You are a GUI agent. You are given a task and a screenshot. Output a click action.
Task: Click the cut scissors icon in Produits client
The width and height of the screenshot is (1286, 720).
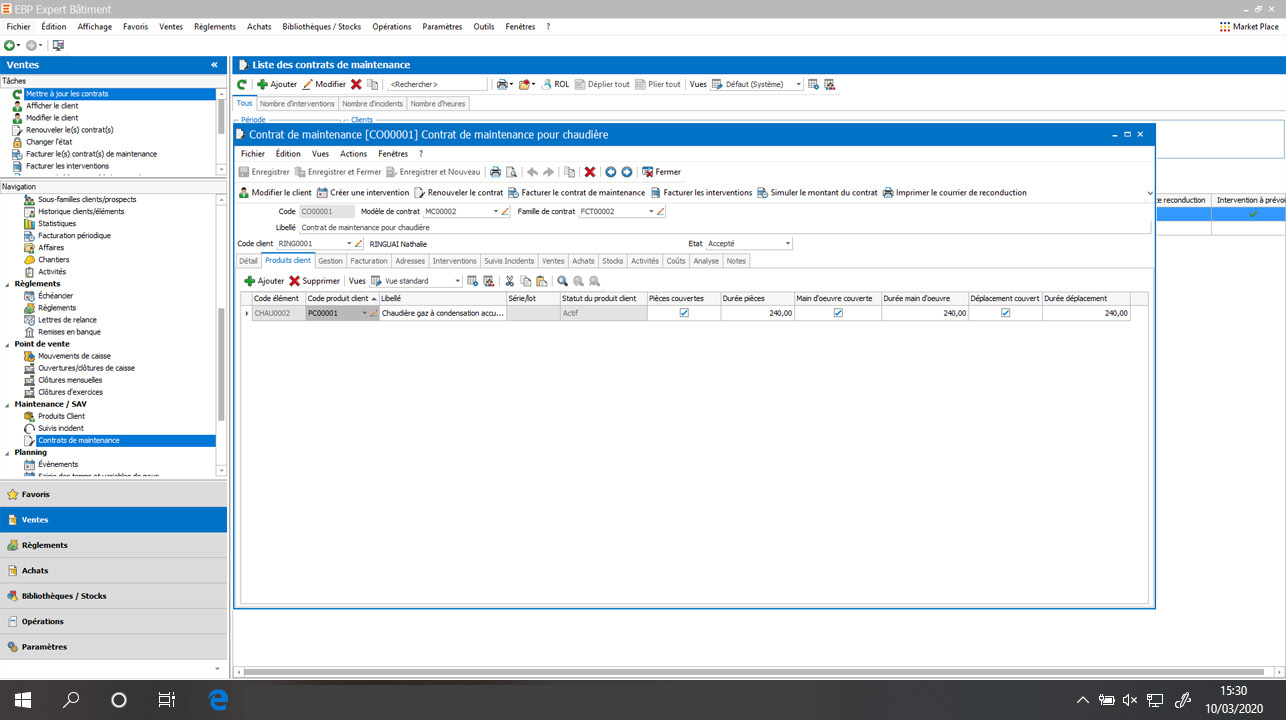pos(510,281)
